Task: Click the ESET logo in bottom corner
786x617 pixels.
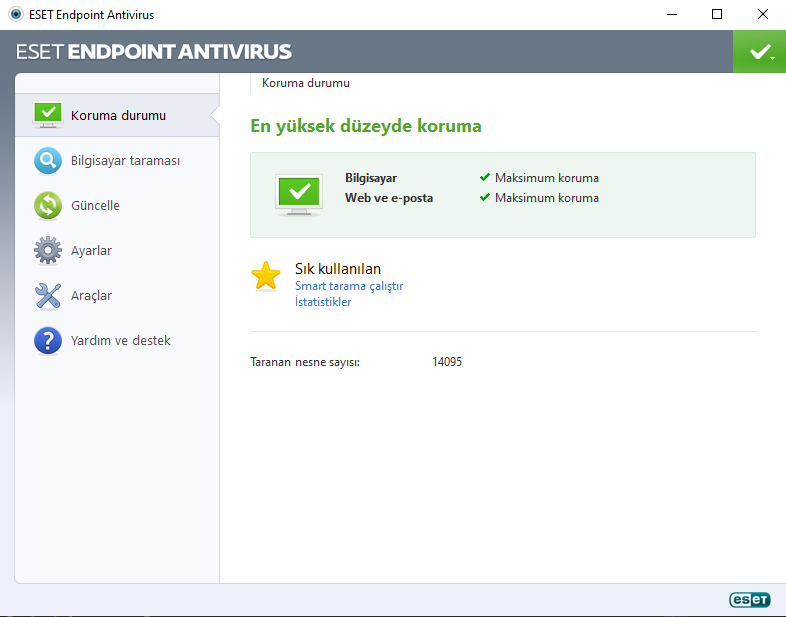Action: (x=749, y=599)
